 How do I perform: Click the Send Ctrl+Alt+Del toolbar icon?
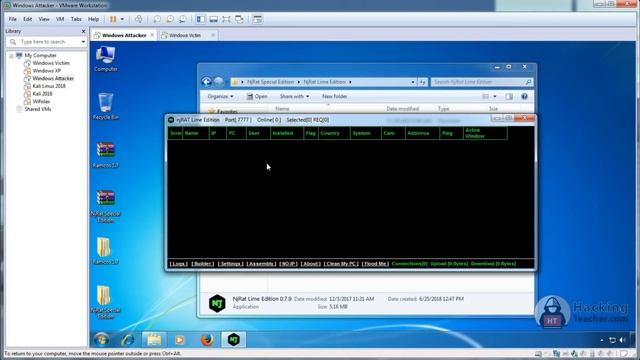pyautogui.click(x=139, y=19)
